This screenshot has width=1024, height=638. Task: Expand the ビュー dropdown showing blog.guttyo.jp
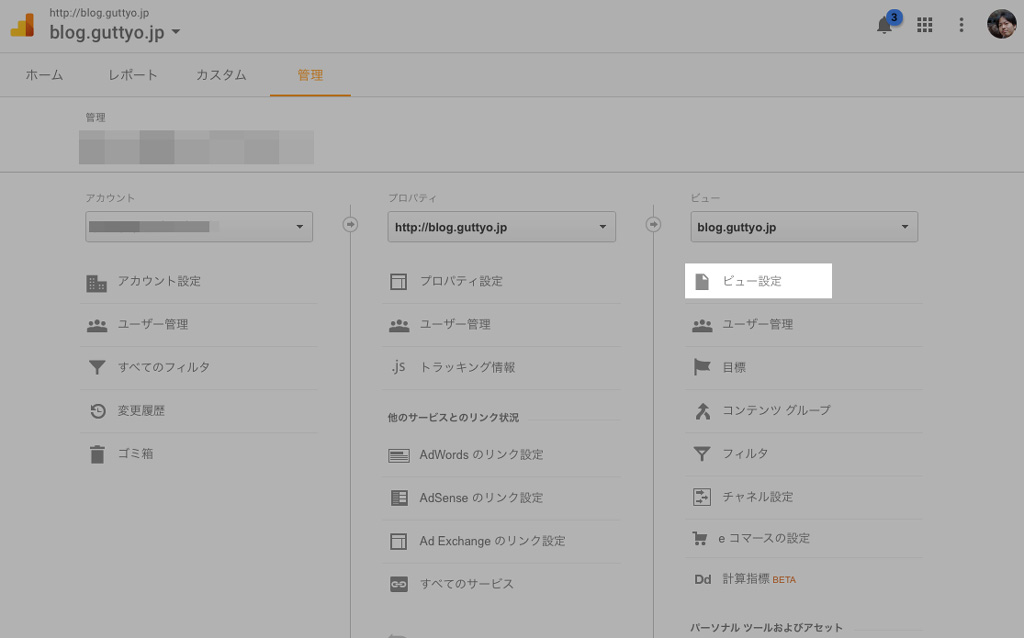[804, 227]
